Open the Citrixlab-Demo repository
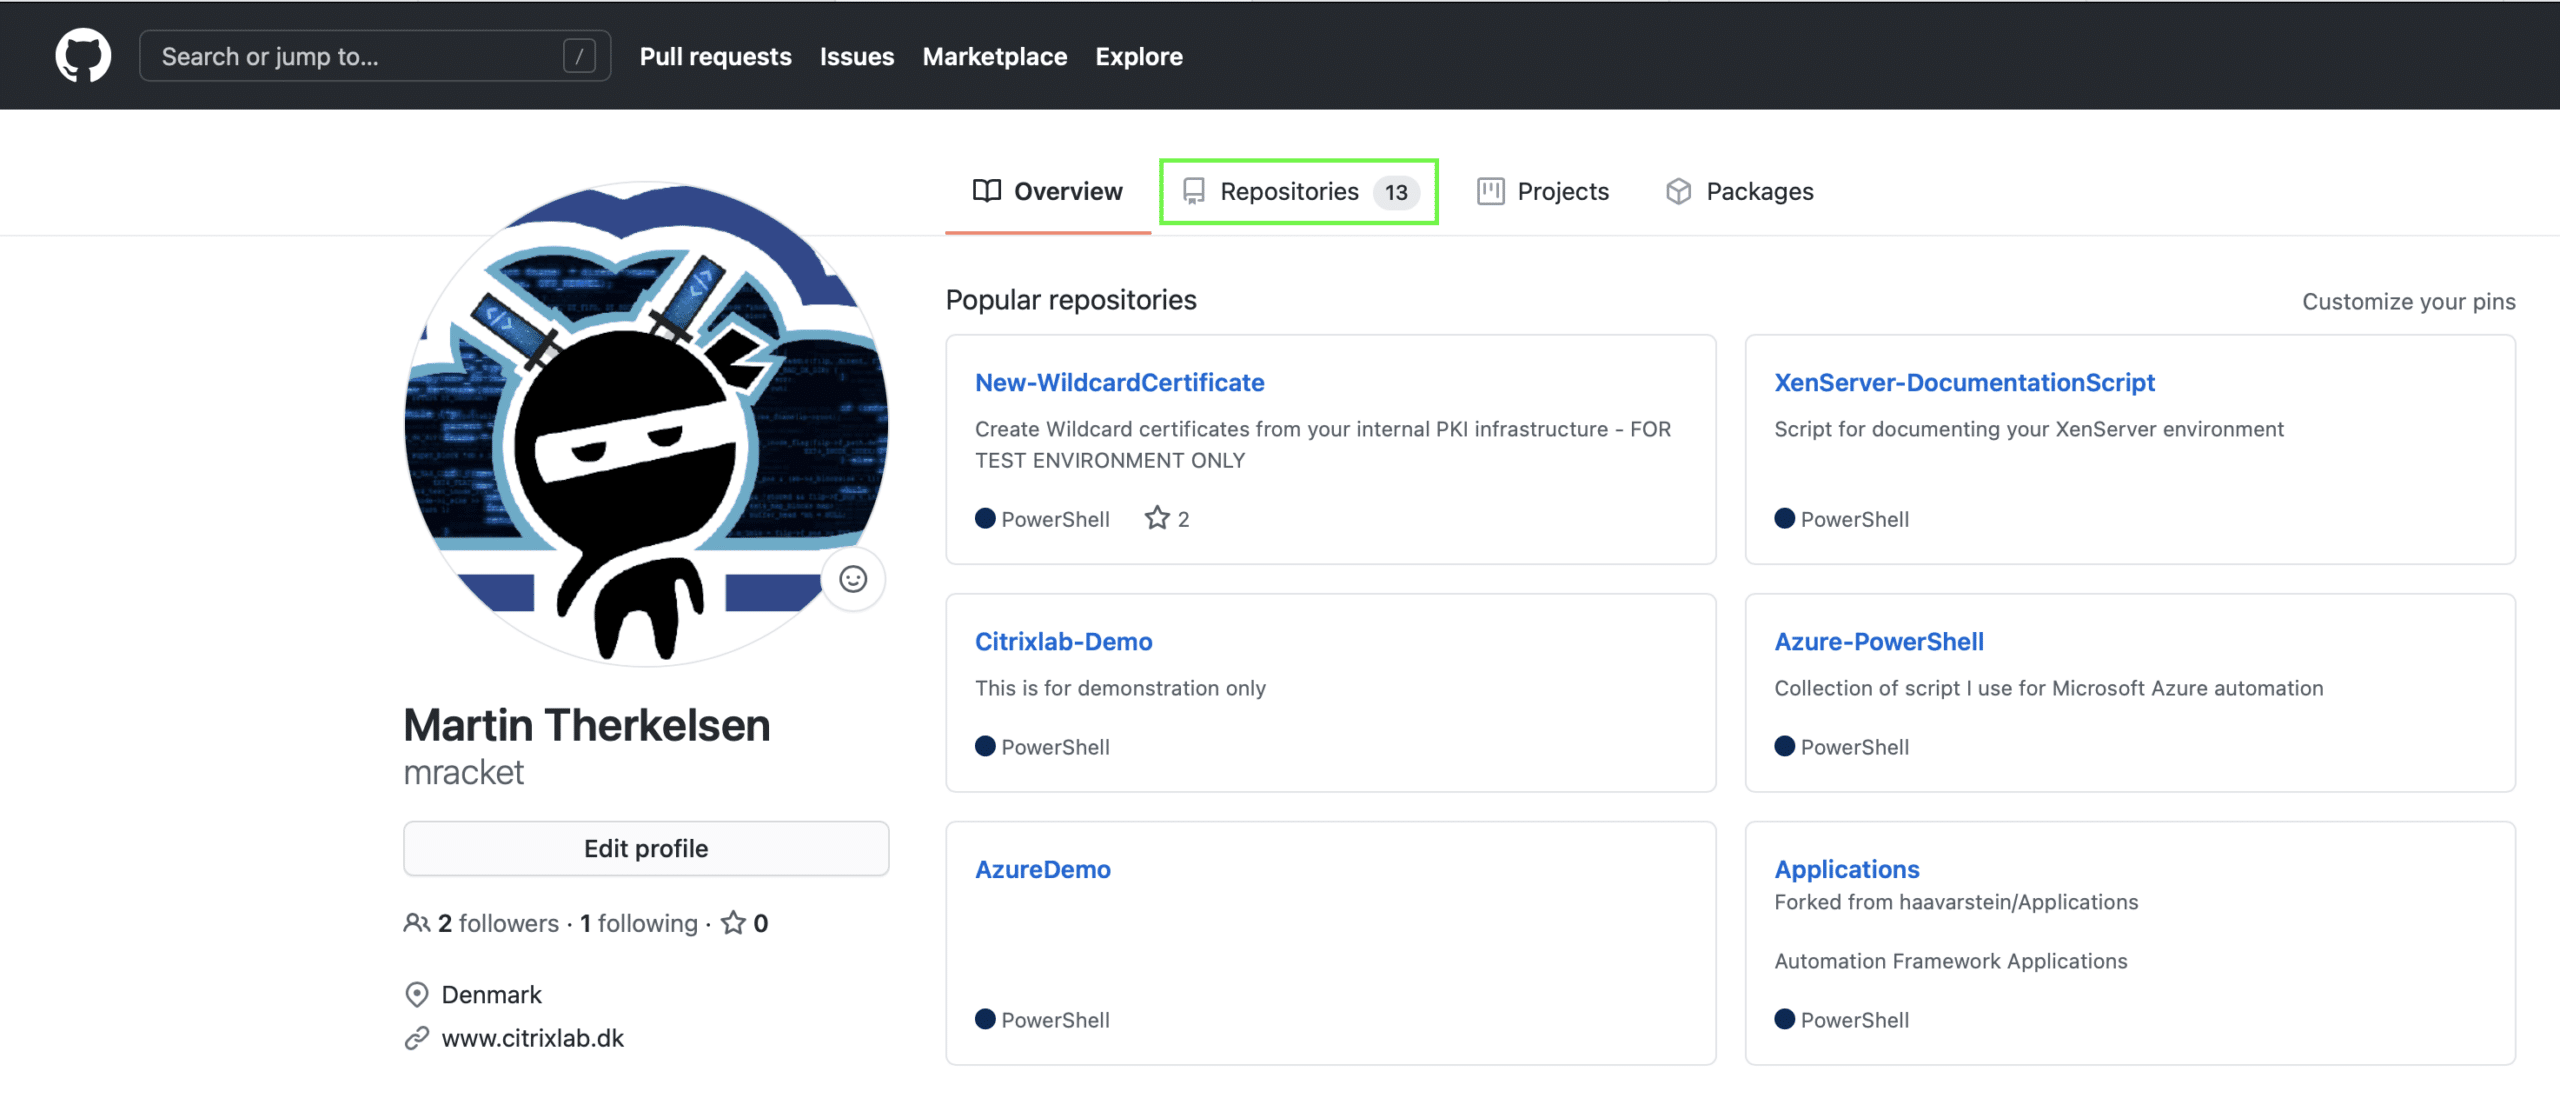Screen dimensions: 2560x1118 pyautogui.click(x=1064, y=641)
